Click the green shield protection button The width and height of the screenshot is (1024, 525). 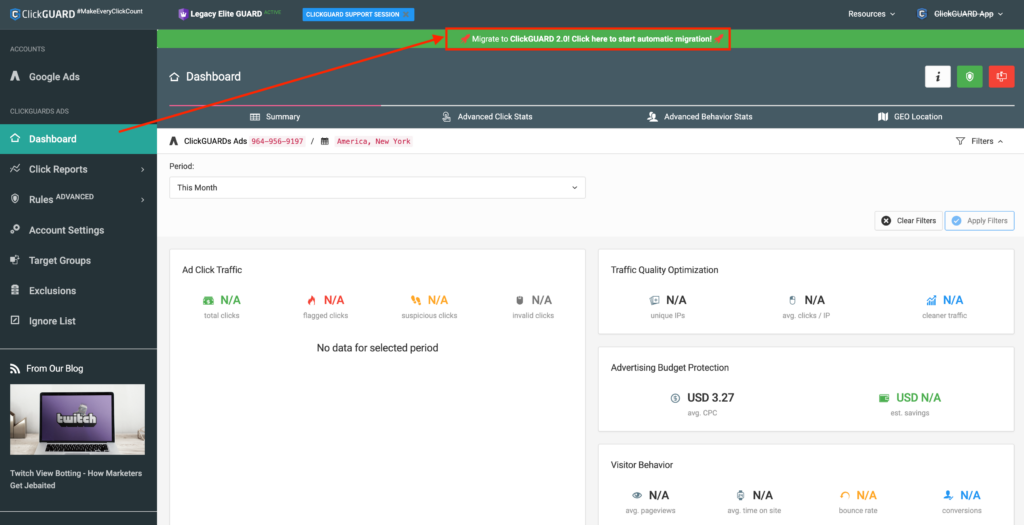[969, 76]
